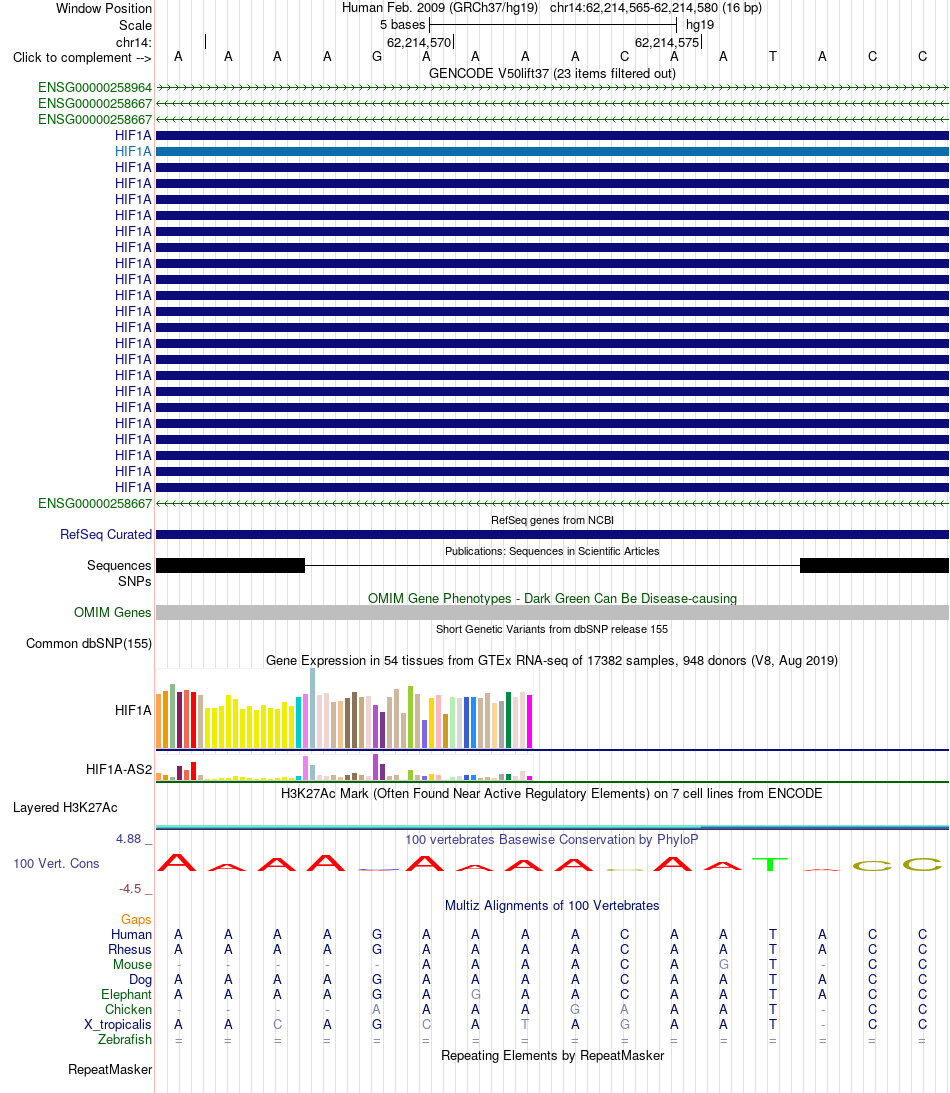Click the '5 bases' scale bar text
The image size is (950, 1093).
click(x=402, y=24)
